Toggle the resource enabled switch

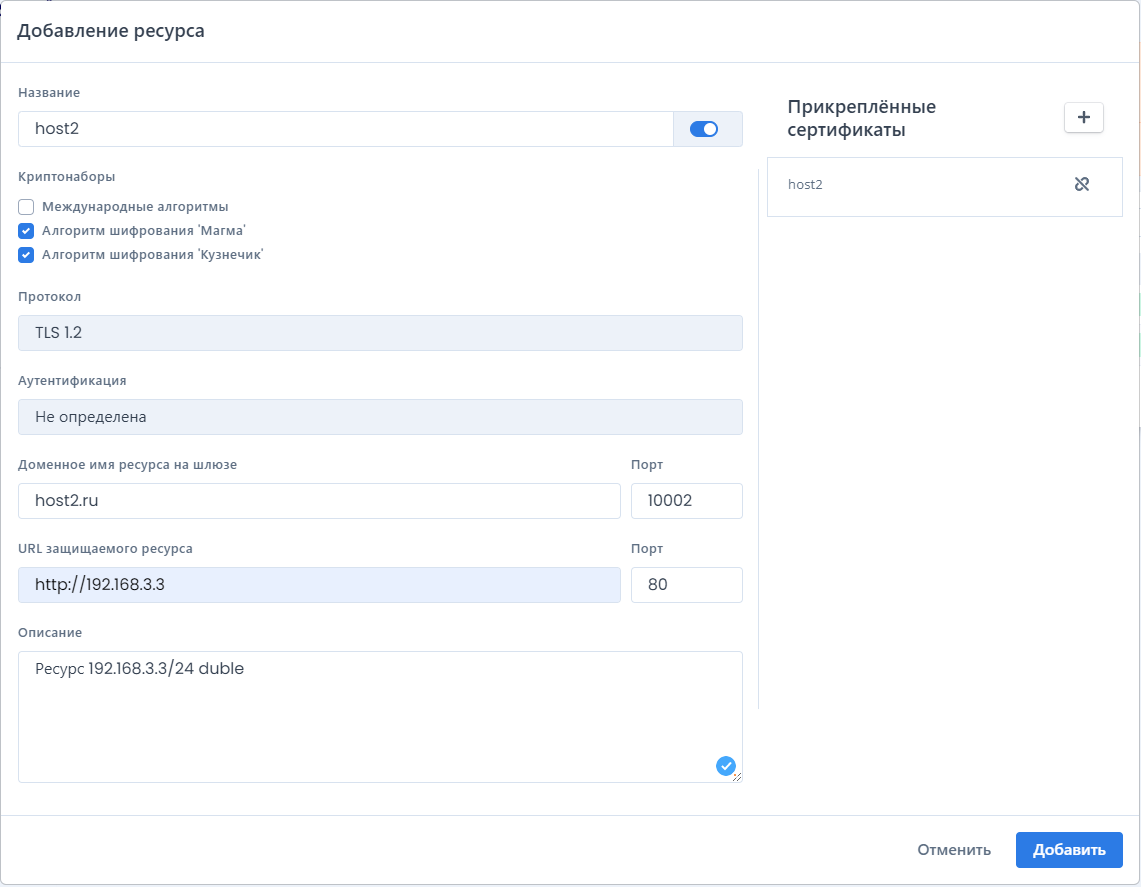pos(704,129)
